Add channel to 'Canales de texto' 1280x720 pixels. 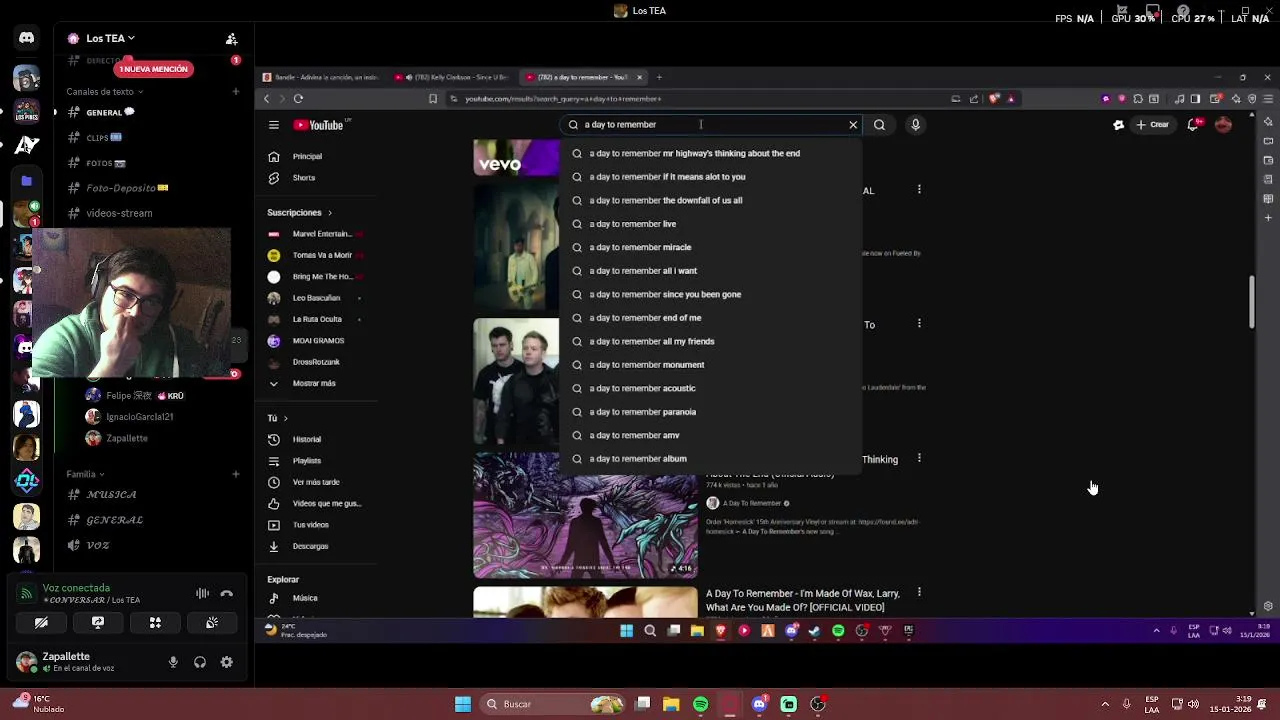pos(236,92)
